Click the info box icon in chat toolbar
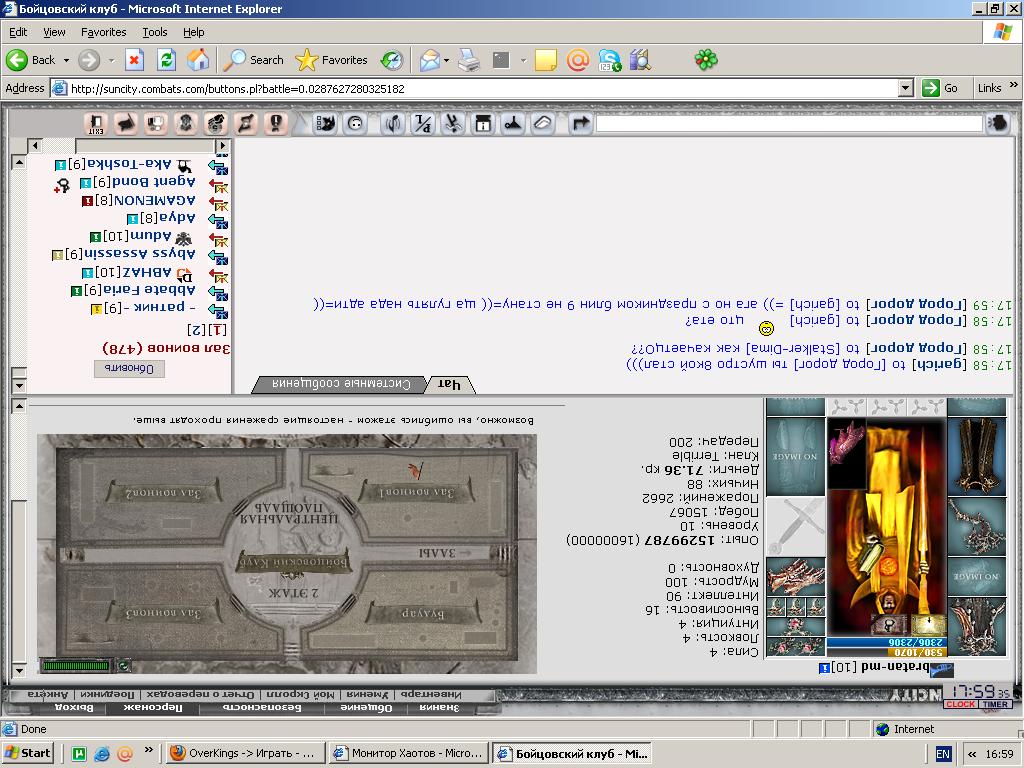Viewport: 1024px width, 768px height. [x=483, y=123]
